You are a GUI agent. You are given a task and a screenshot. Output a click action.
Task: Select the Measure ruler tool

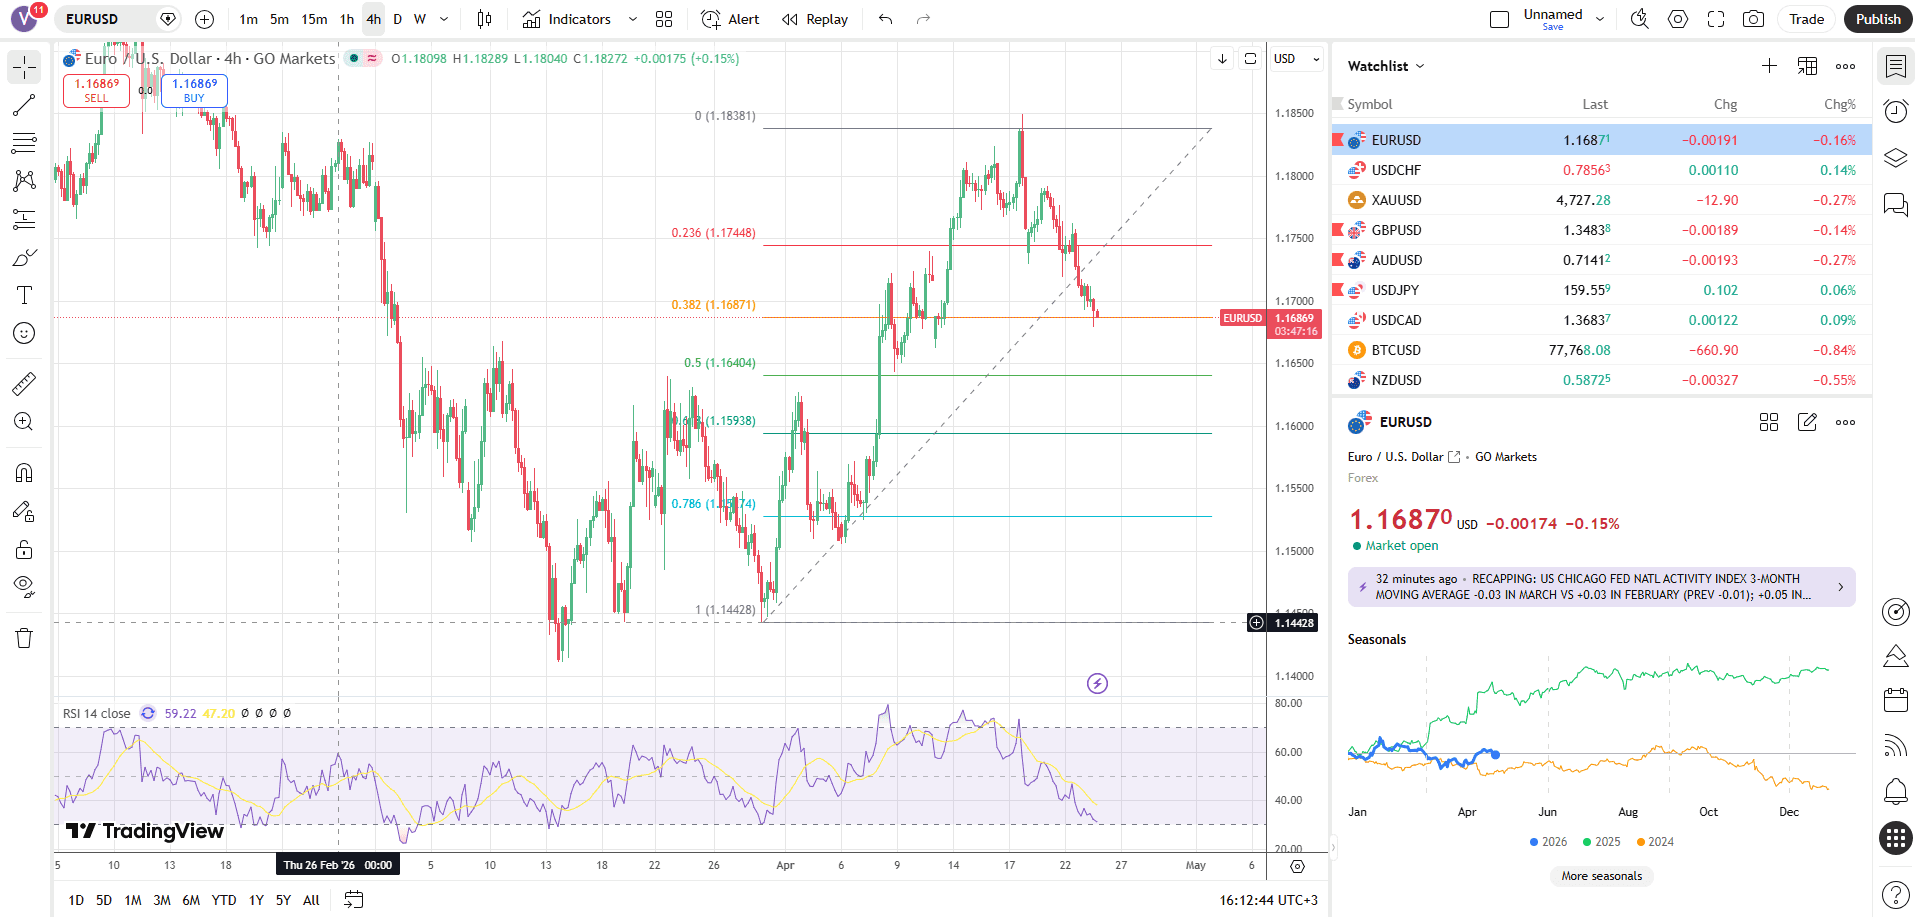[x=24, y=382]
